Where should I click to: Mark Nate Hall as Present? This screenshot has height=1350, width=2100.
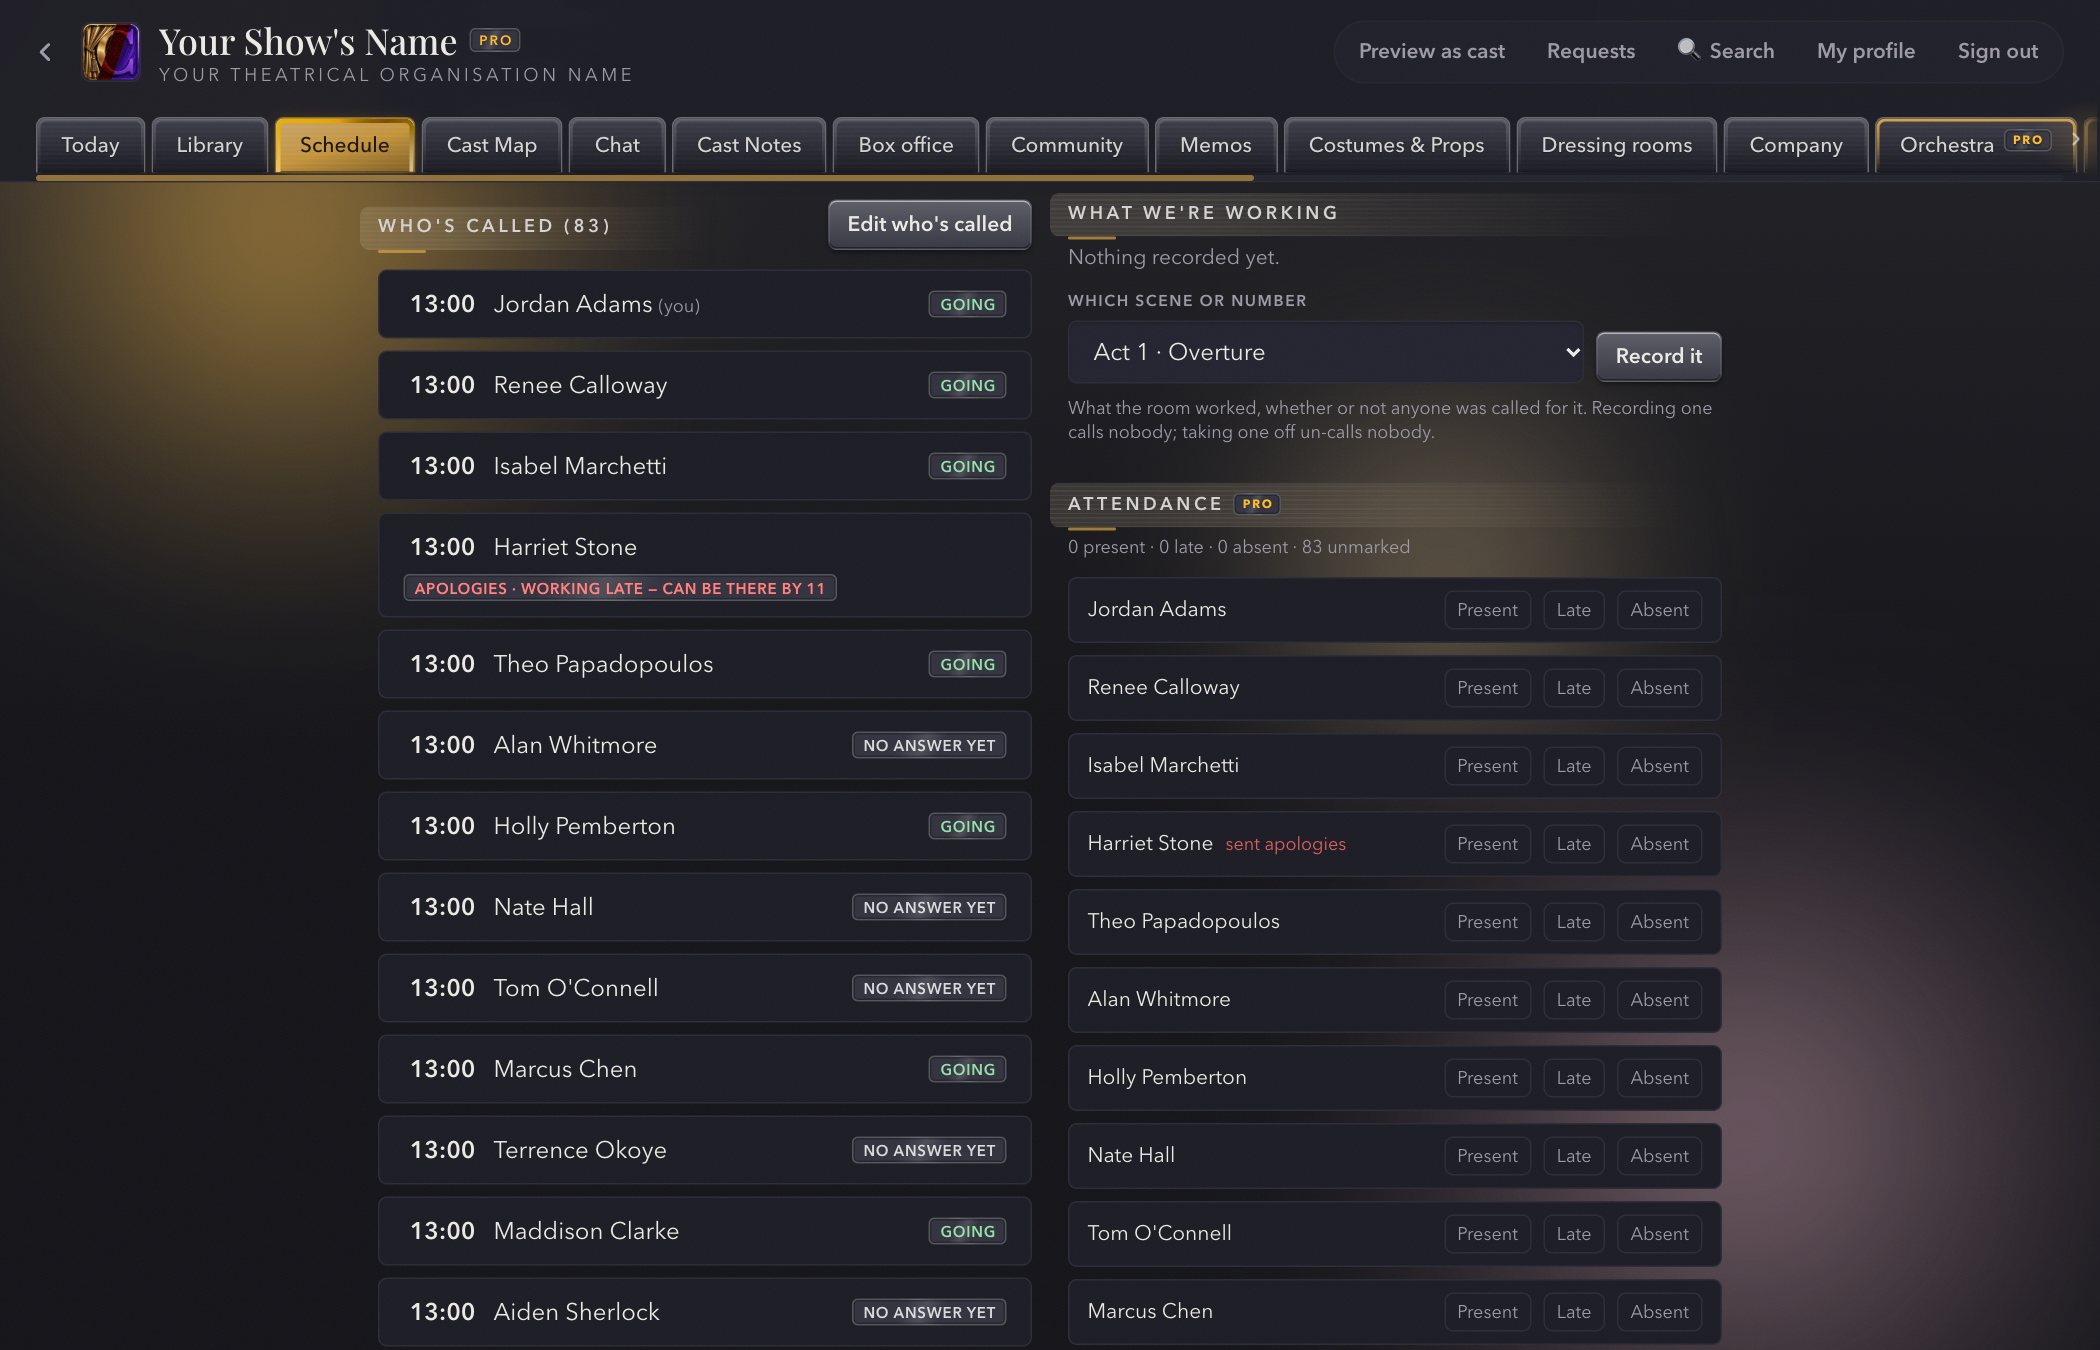[x=1487, y=1156]
